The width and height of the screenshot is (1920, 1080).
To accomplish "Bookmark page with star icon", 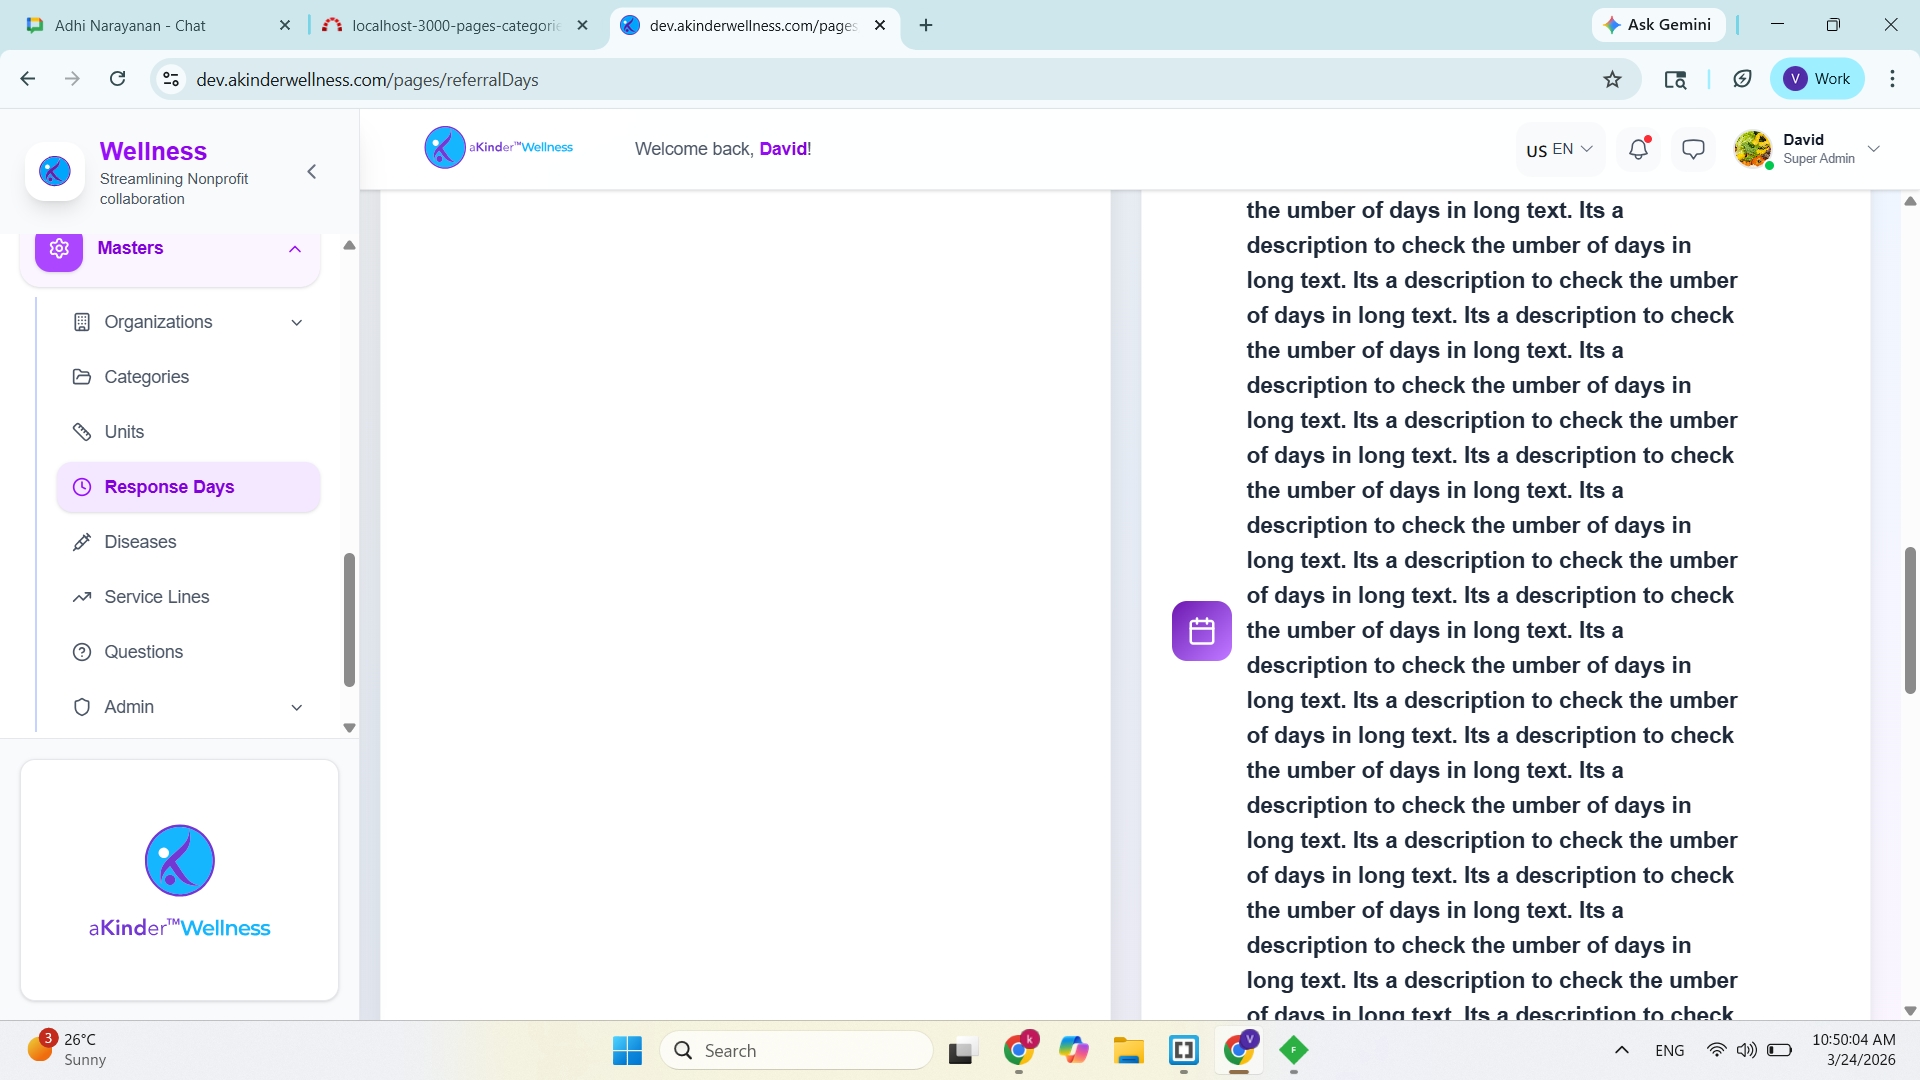I will [1612, 79].
